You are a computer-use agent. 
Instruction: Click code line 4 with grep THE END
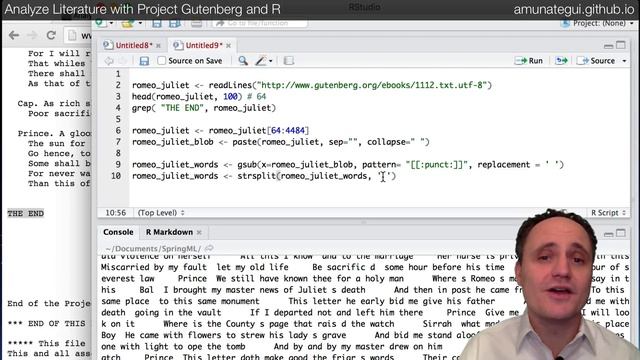(x=204, y=108)
